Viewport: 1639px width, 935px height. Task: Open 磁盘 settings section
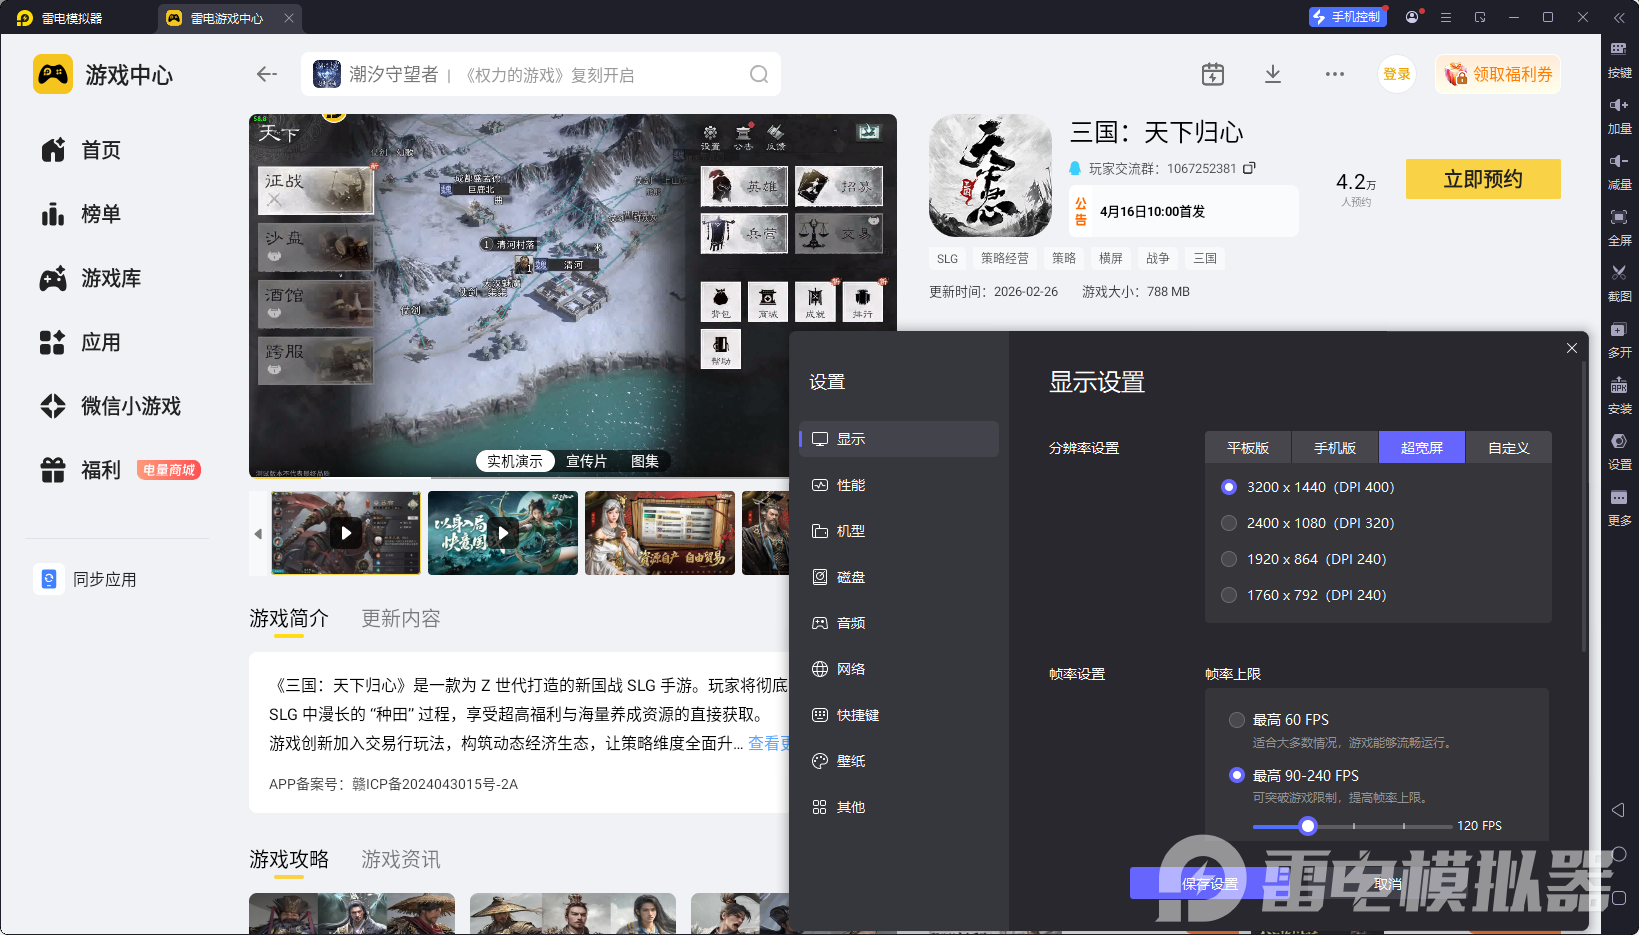[899, 577]
